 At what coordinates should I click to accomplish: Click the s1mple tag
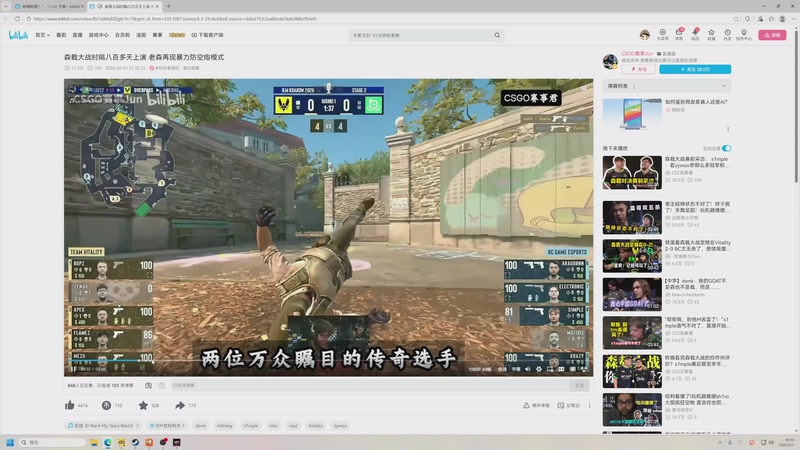tap(251, 426)
